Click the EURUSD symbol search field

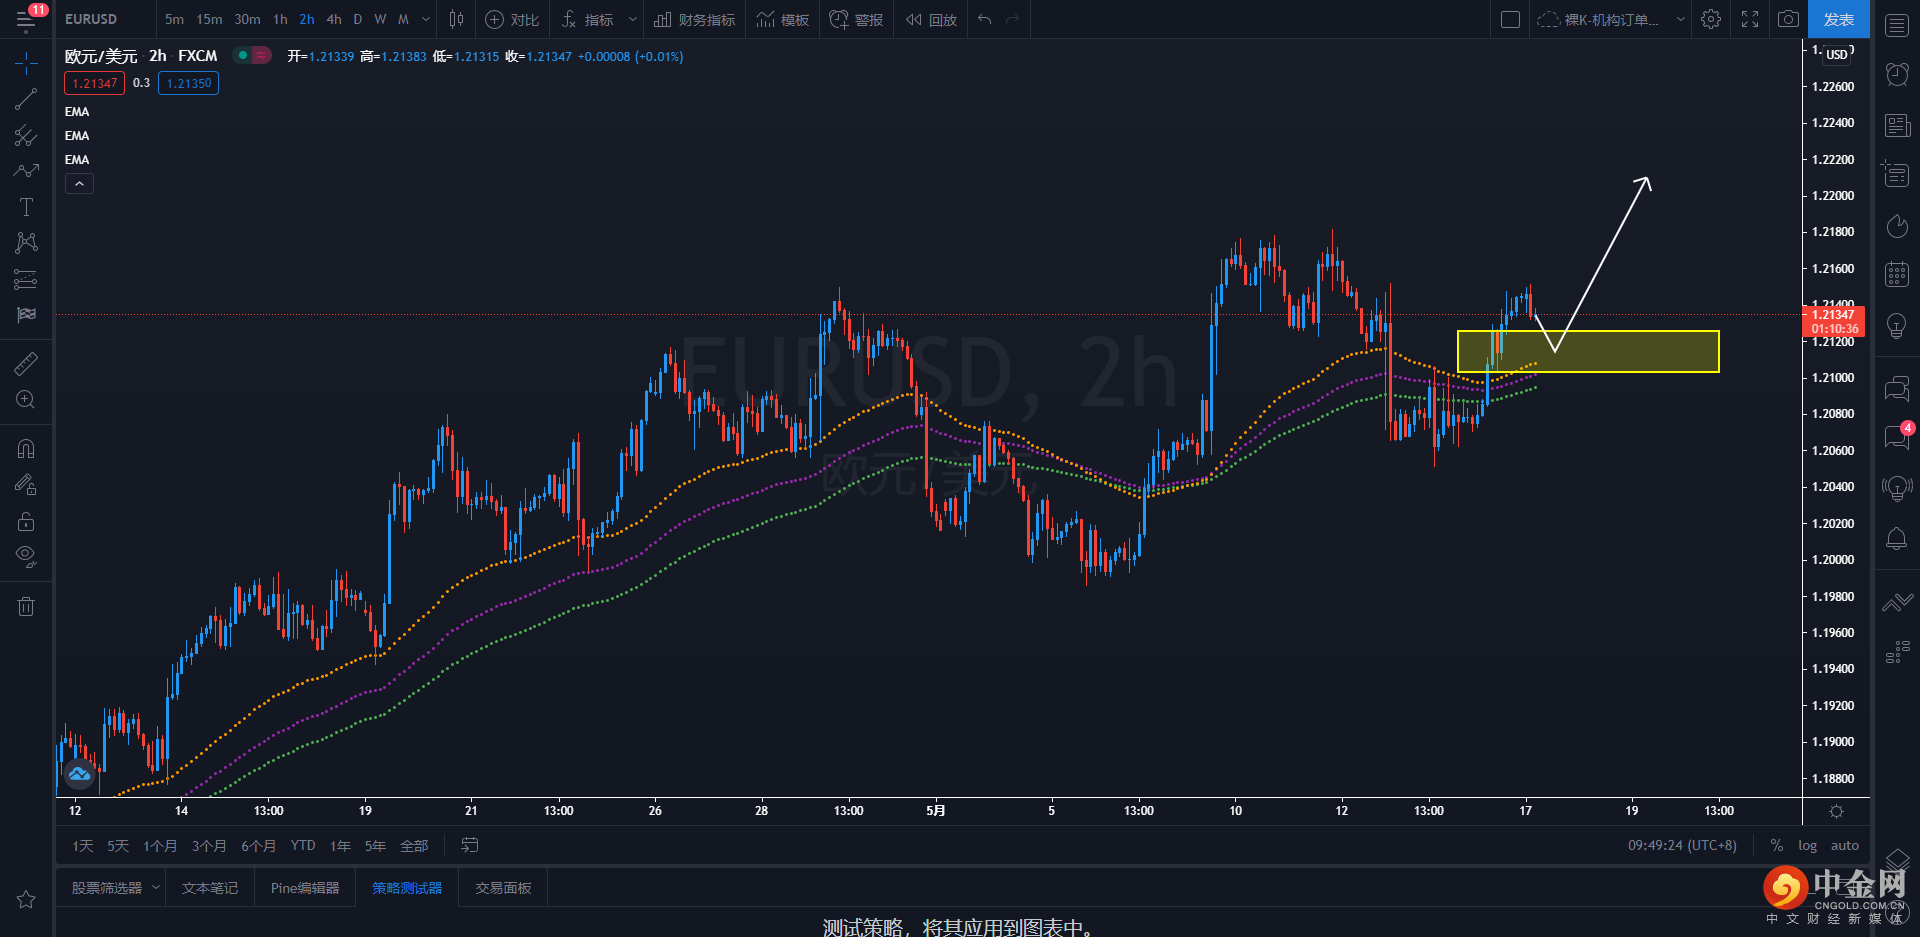(91, 19)
